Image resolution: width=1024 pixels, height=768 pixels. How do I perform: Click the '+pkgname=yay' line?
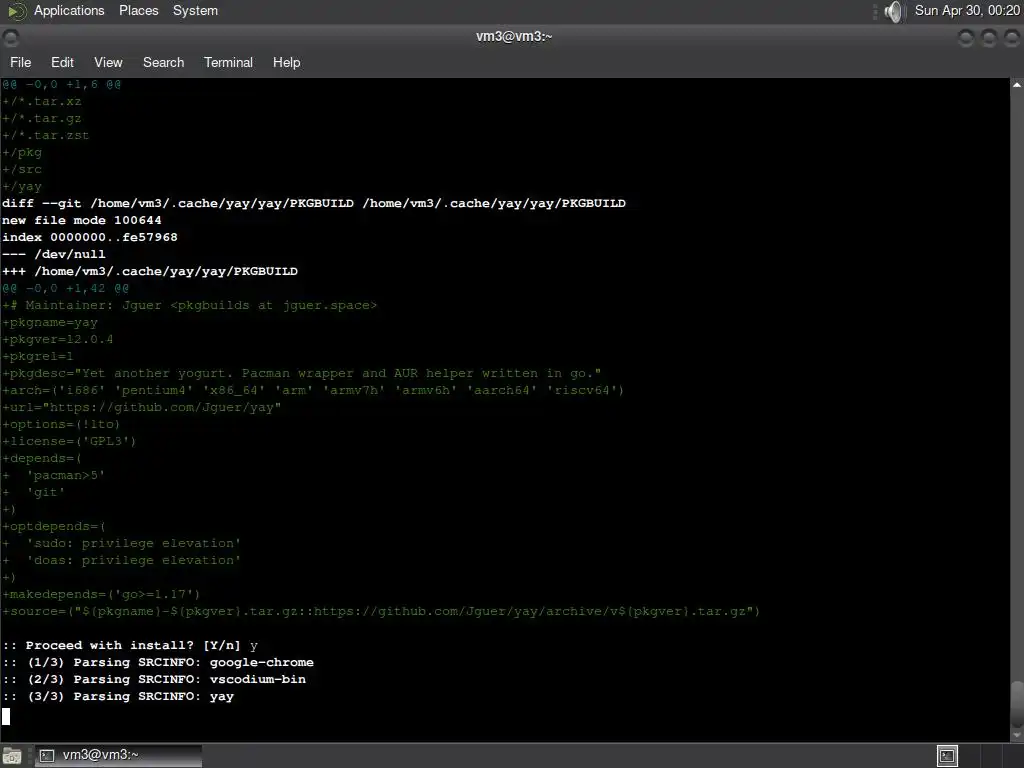(x=50, y=322)
